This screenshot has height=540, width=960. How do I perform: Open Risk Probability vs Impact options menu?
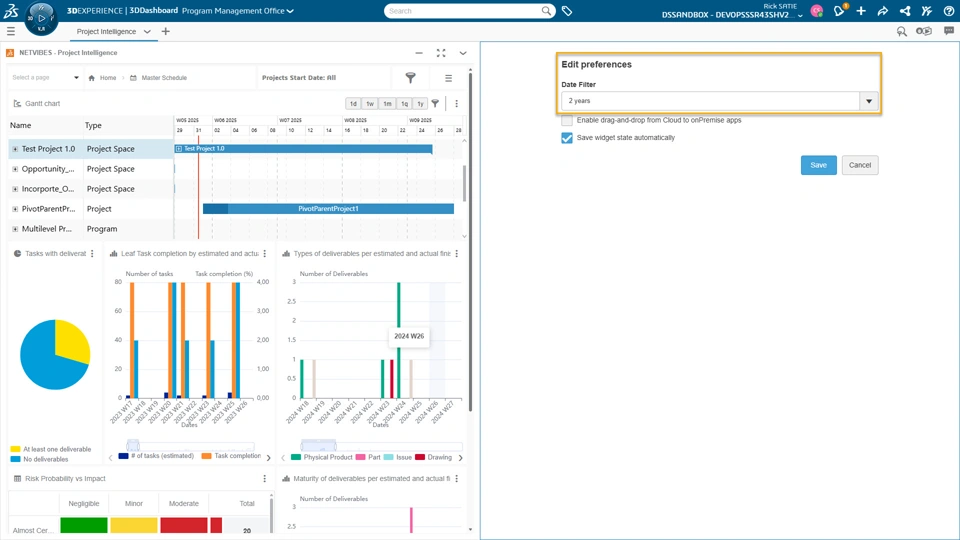tap(264, 479)
